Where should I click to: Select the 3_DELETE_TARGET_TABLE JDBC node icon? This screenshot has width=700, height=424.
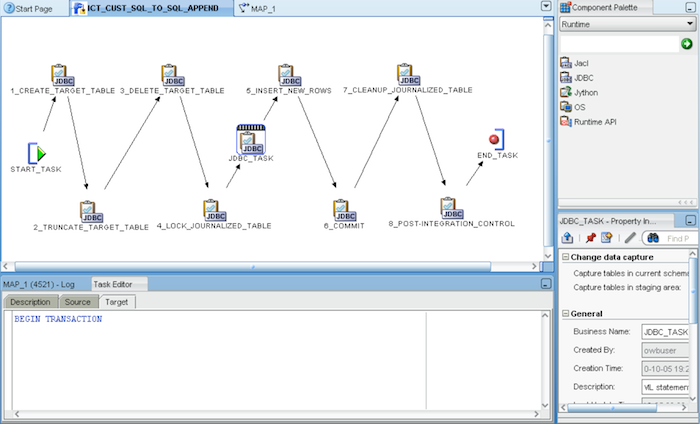(x=172, y=75)
